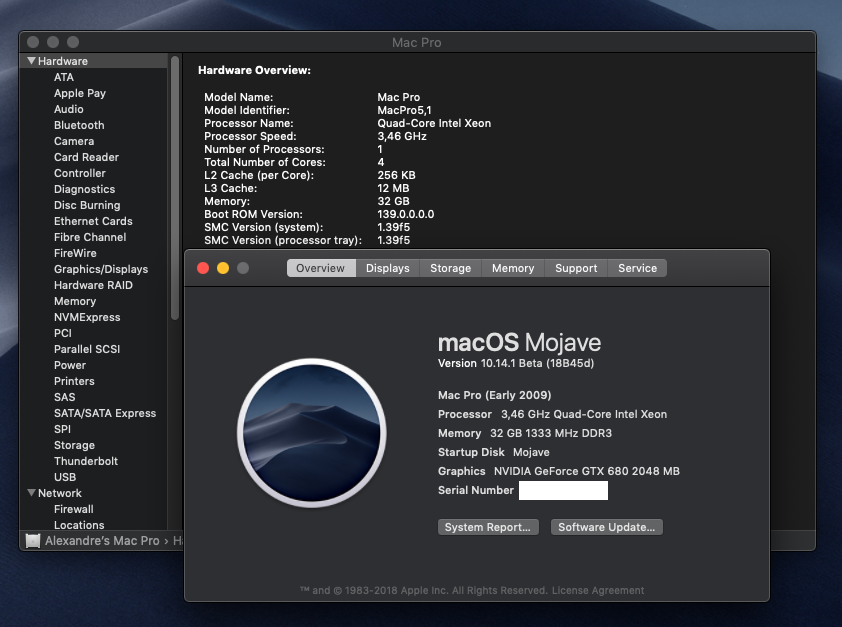
Task: Select Bluetooth in the sidebar
Action: 79,125
